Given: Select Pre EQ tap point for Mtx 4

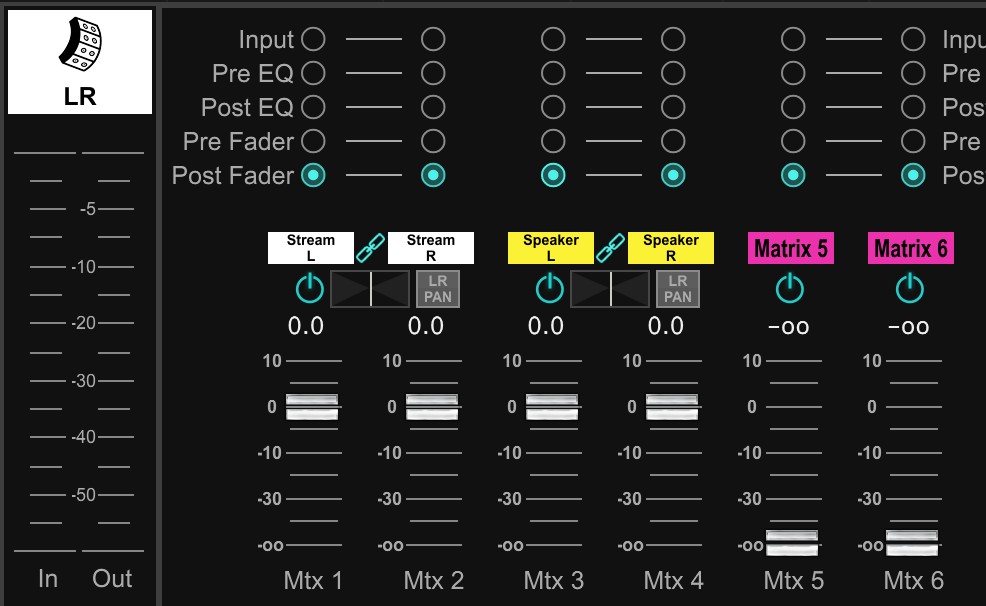Looking at the screenshot, I should point(673,73).
